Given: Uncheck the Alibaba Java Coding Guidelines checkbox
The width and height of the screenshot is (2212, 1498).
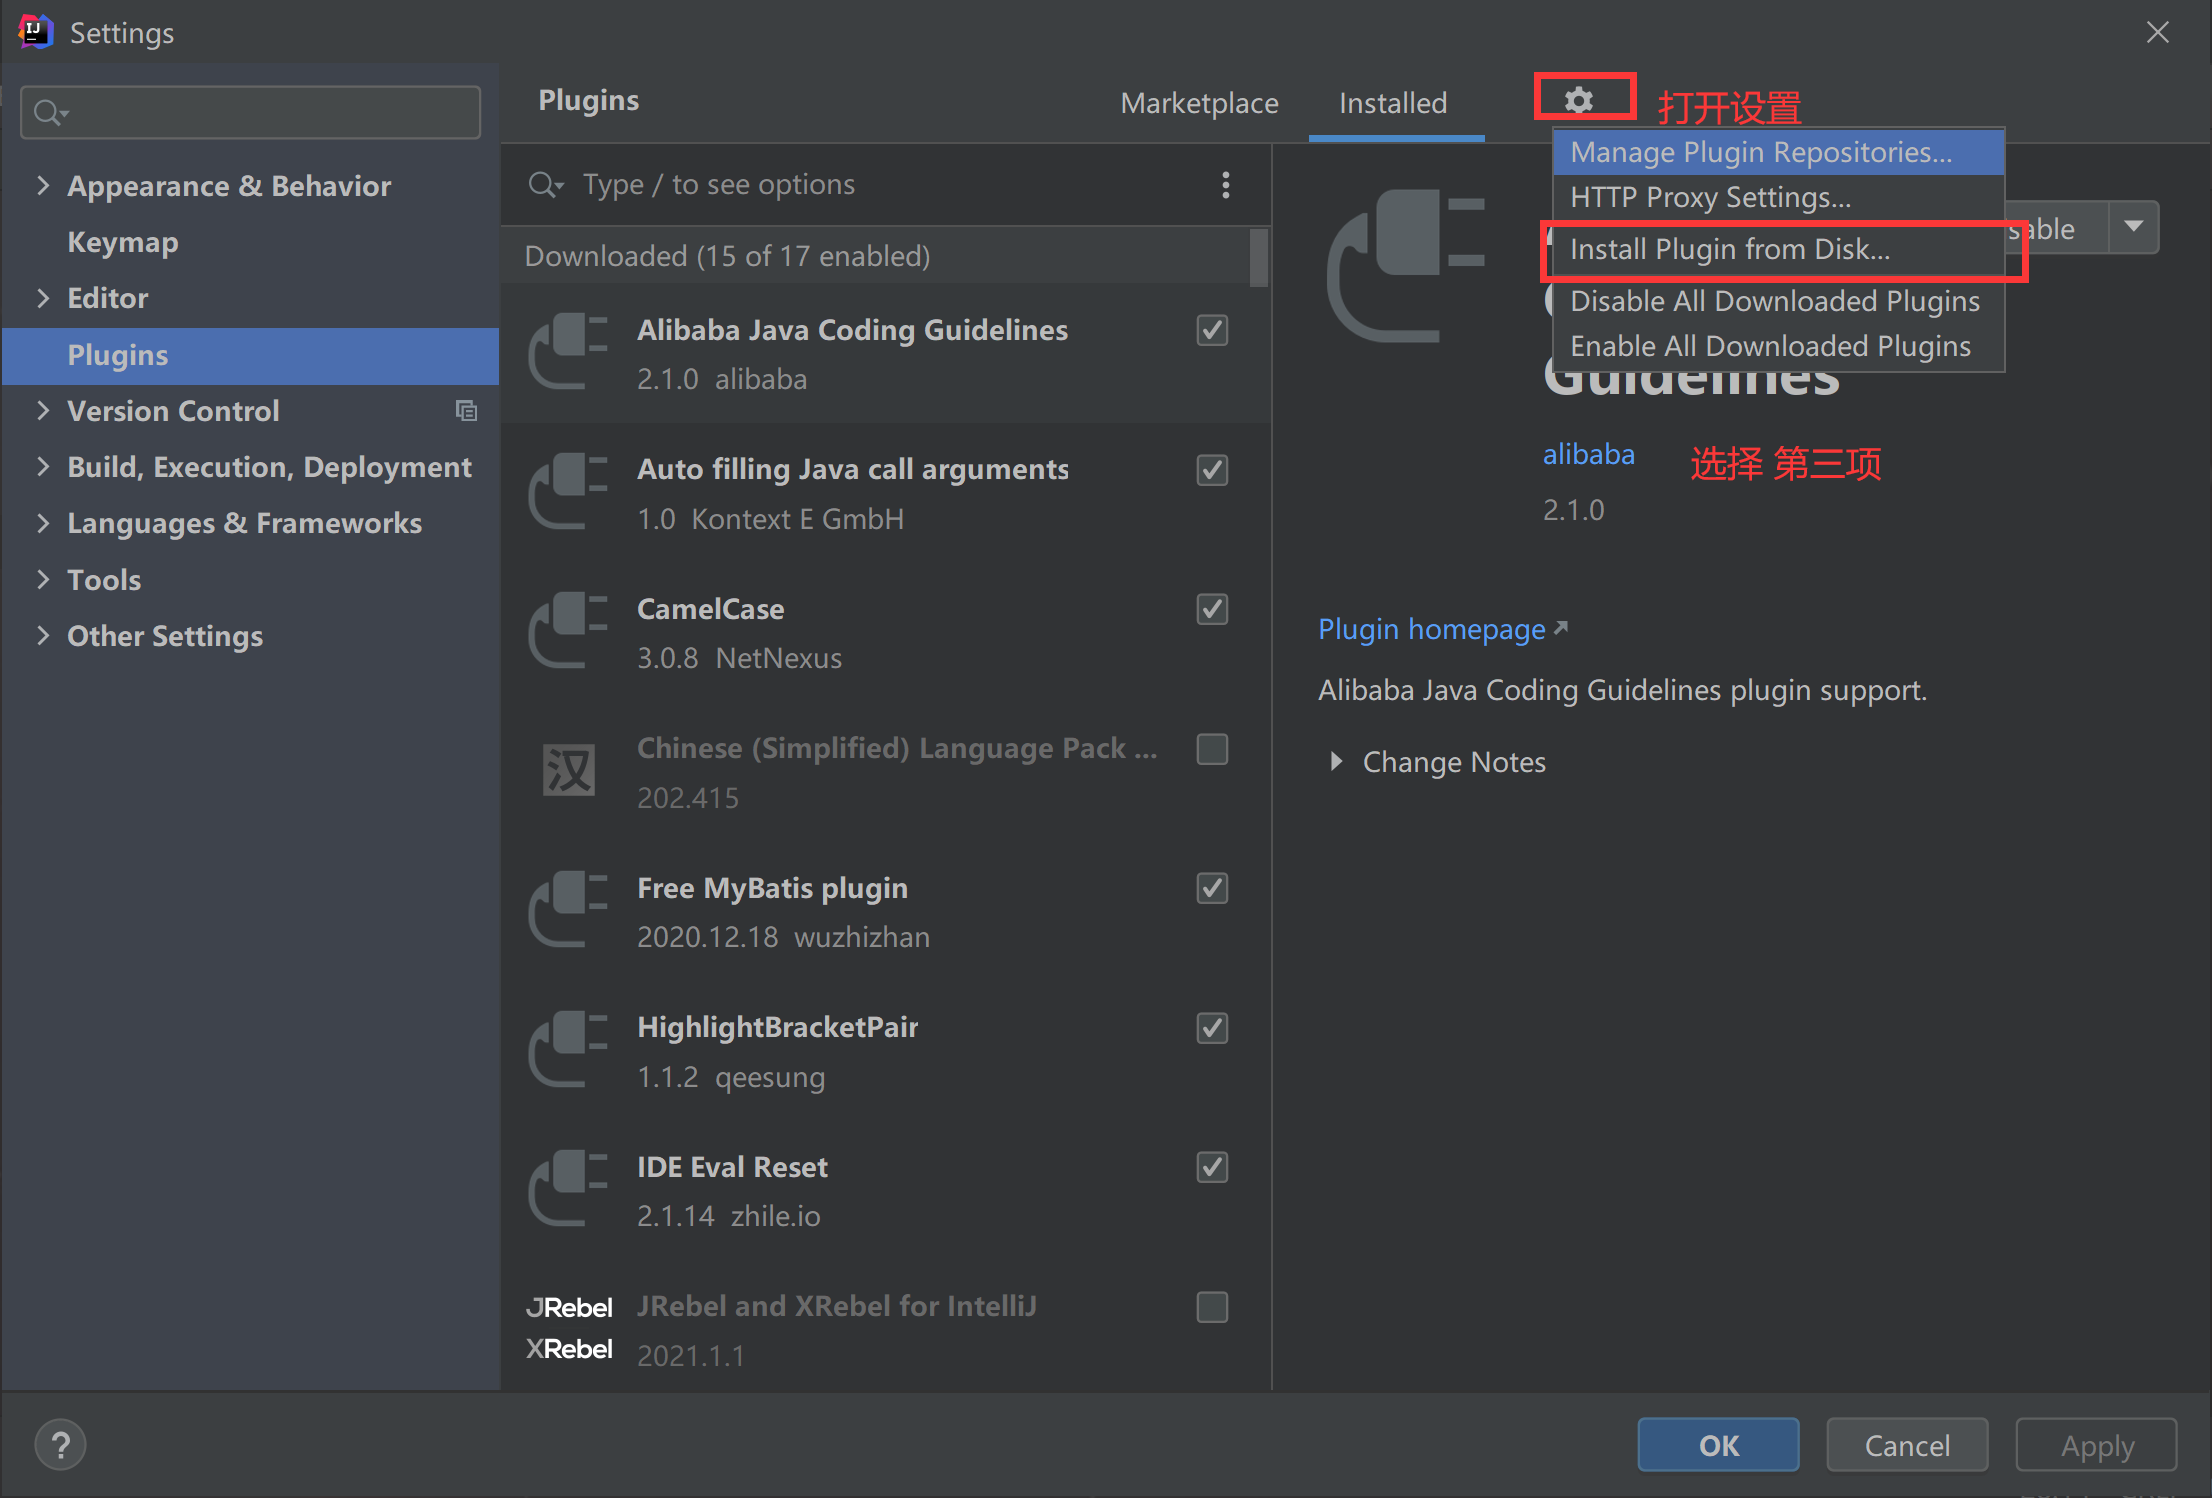Looking at the screenshot, I should click(x=1212, y=331).
